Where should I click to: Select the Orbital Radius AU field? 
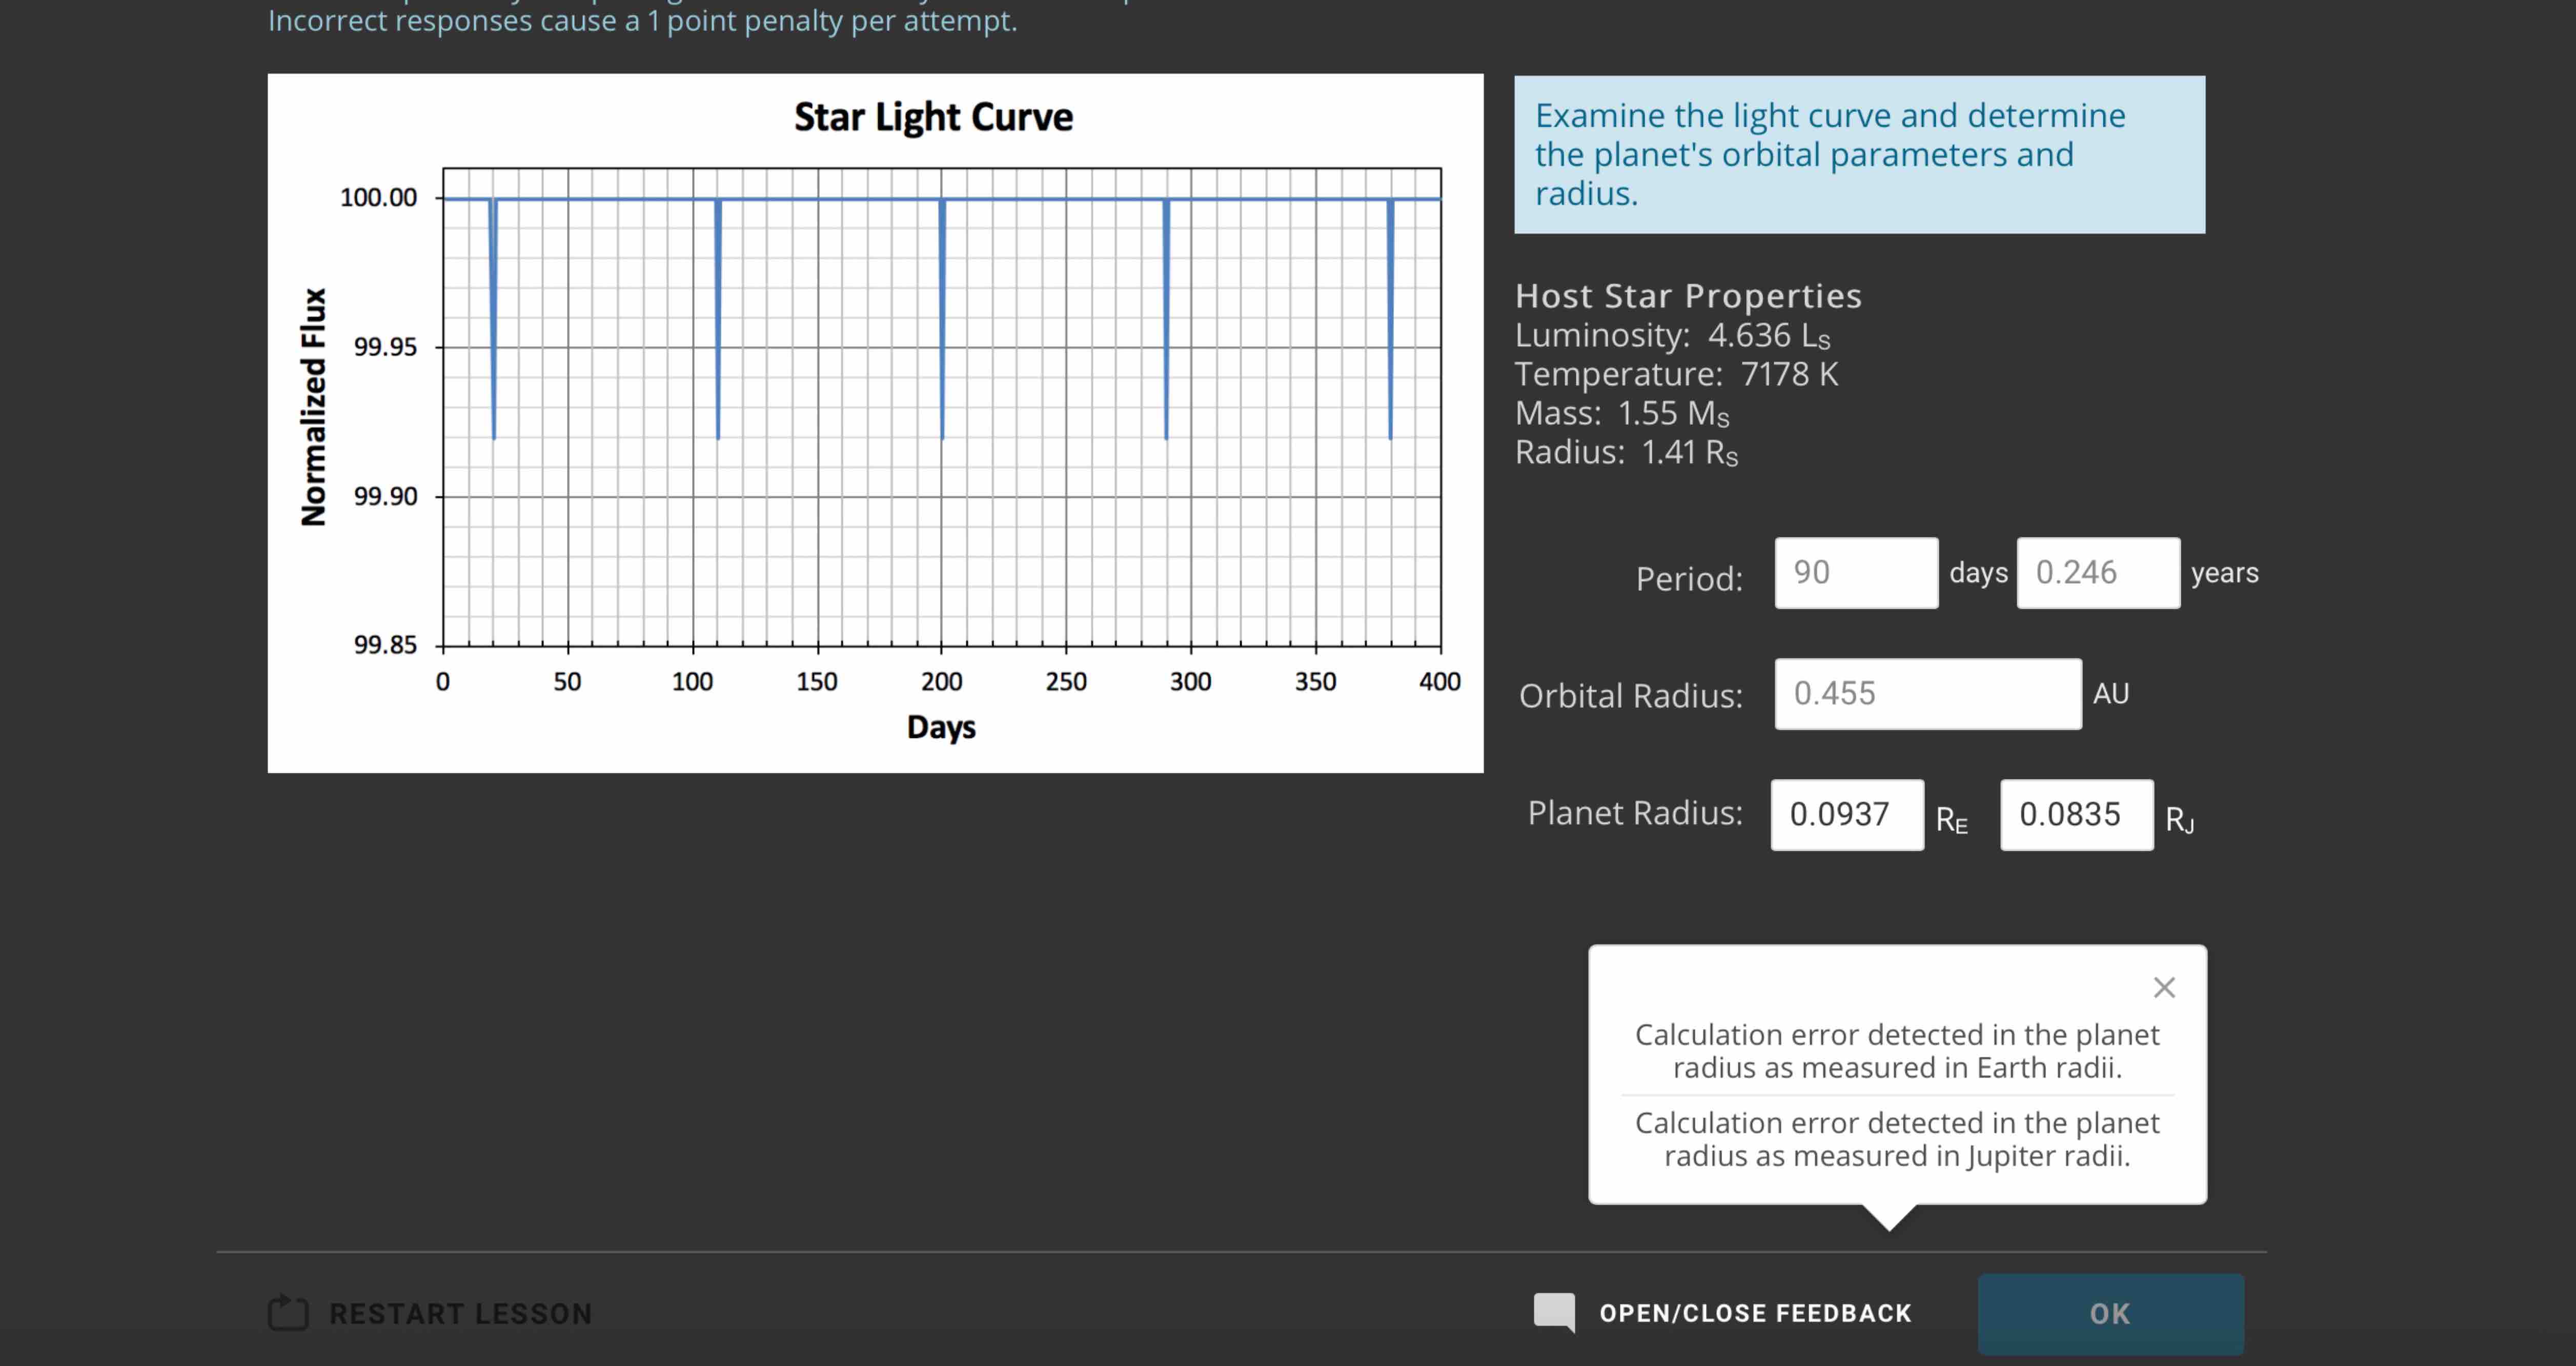pos(1927,694)
